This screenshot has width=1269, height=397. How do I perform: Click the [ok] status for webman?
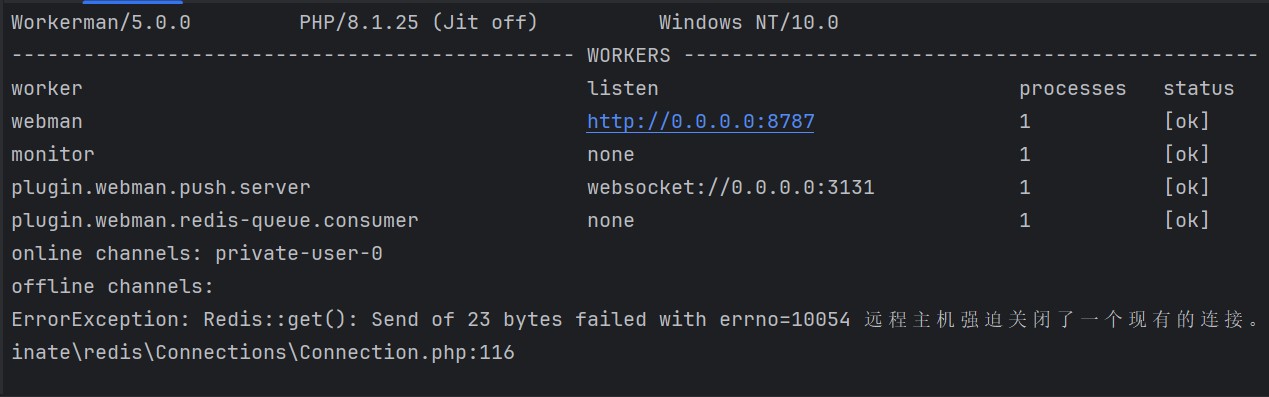(1187, 122)
